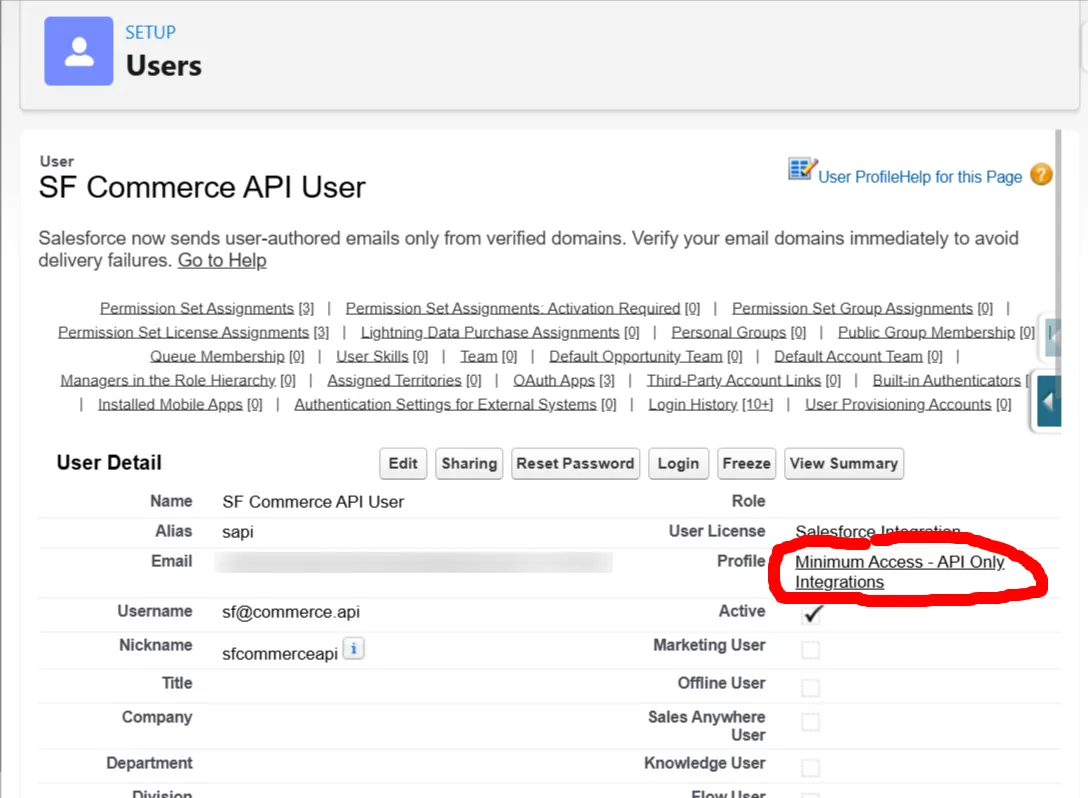Jump to Permission Set Group Assignments
Screen dimensions: 1088x798
point(862,308)
